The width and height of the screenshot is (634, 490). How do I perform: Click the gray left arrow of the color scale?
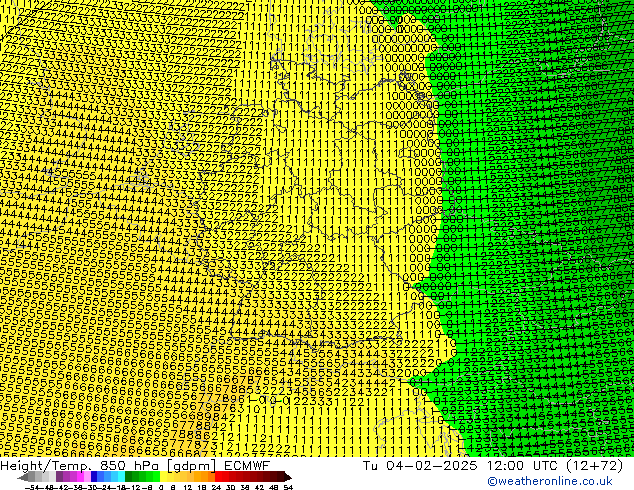[x=22, y=477]
